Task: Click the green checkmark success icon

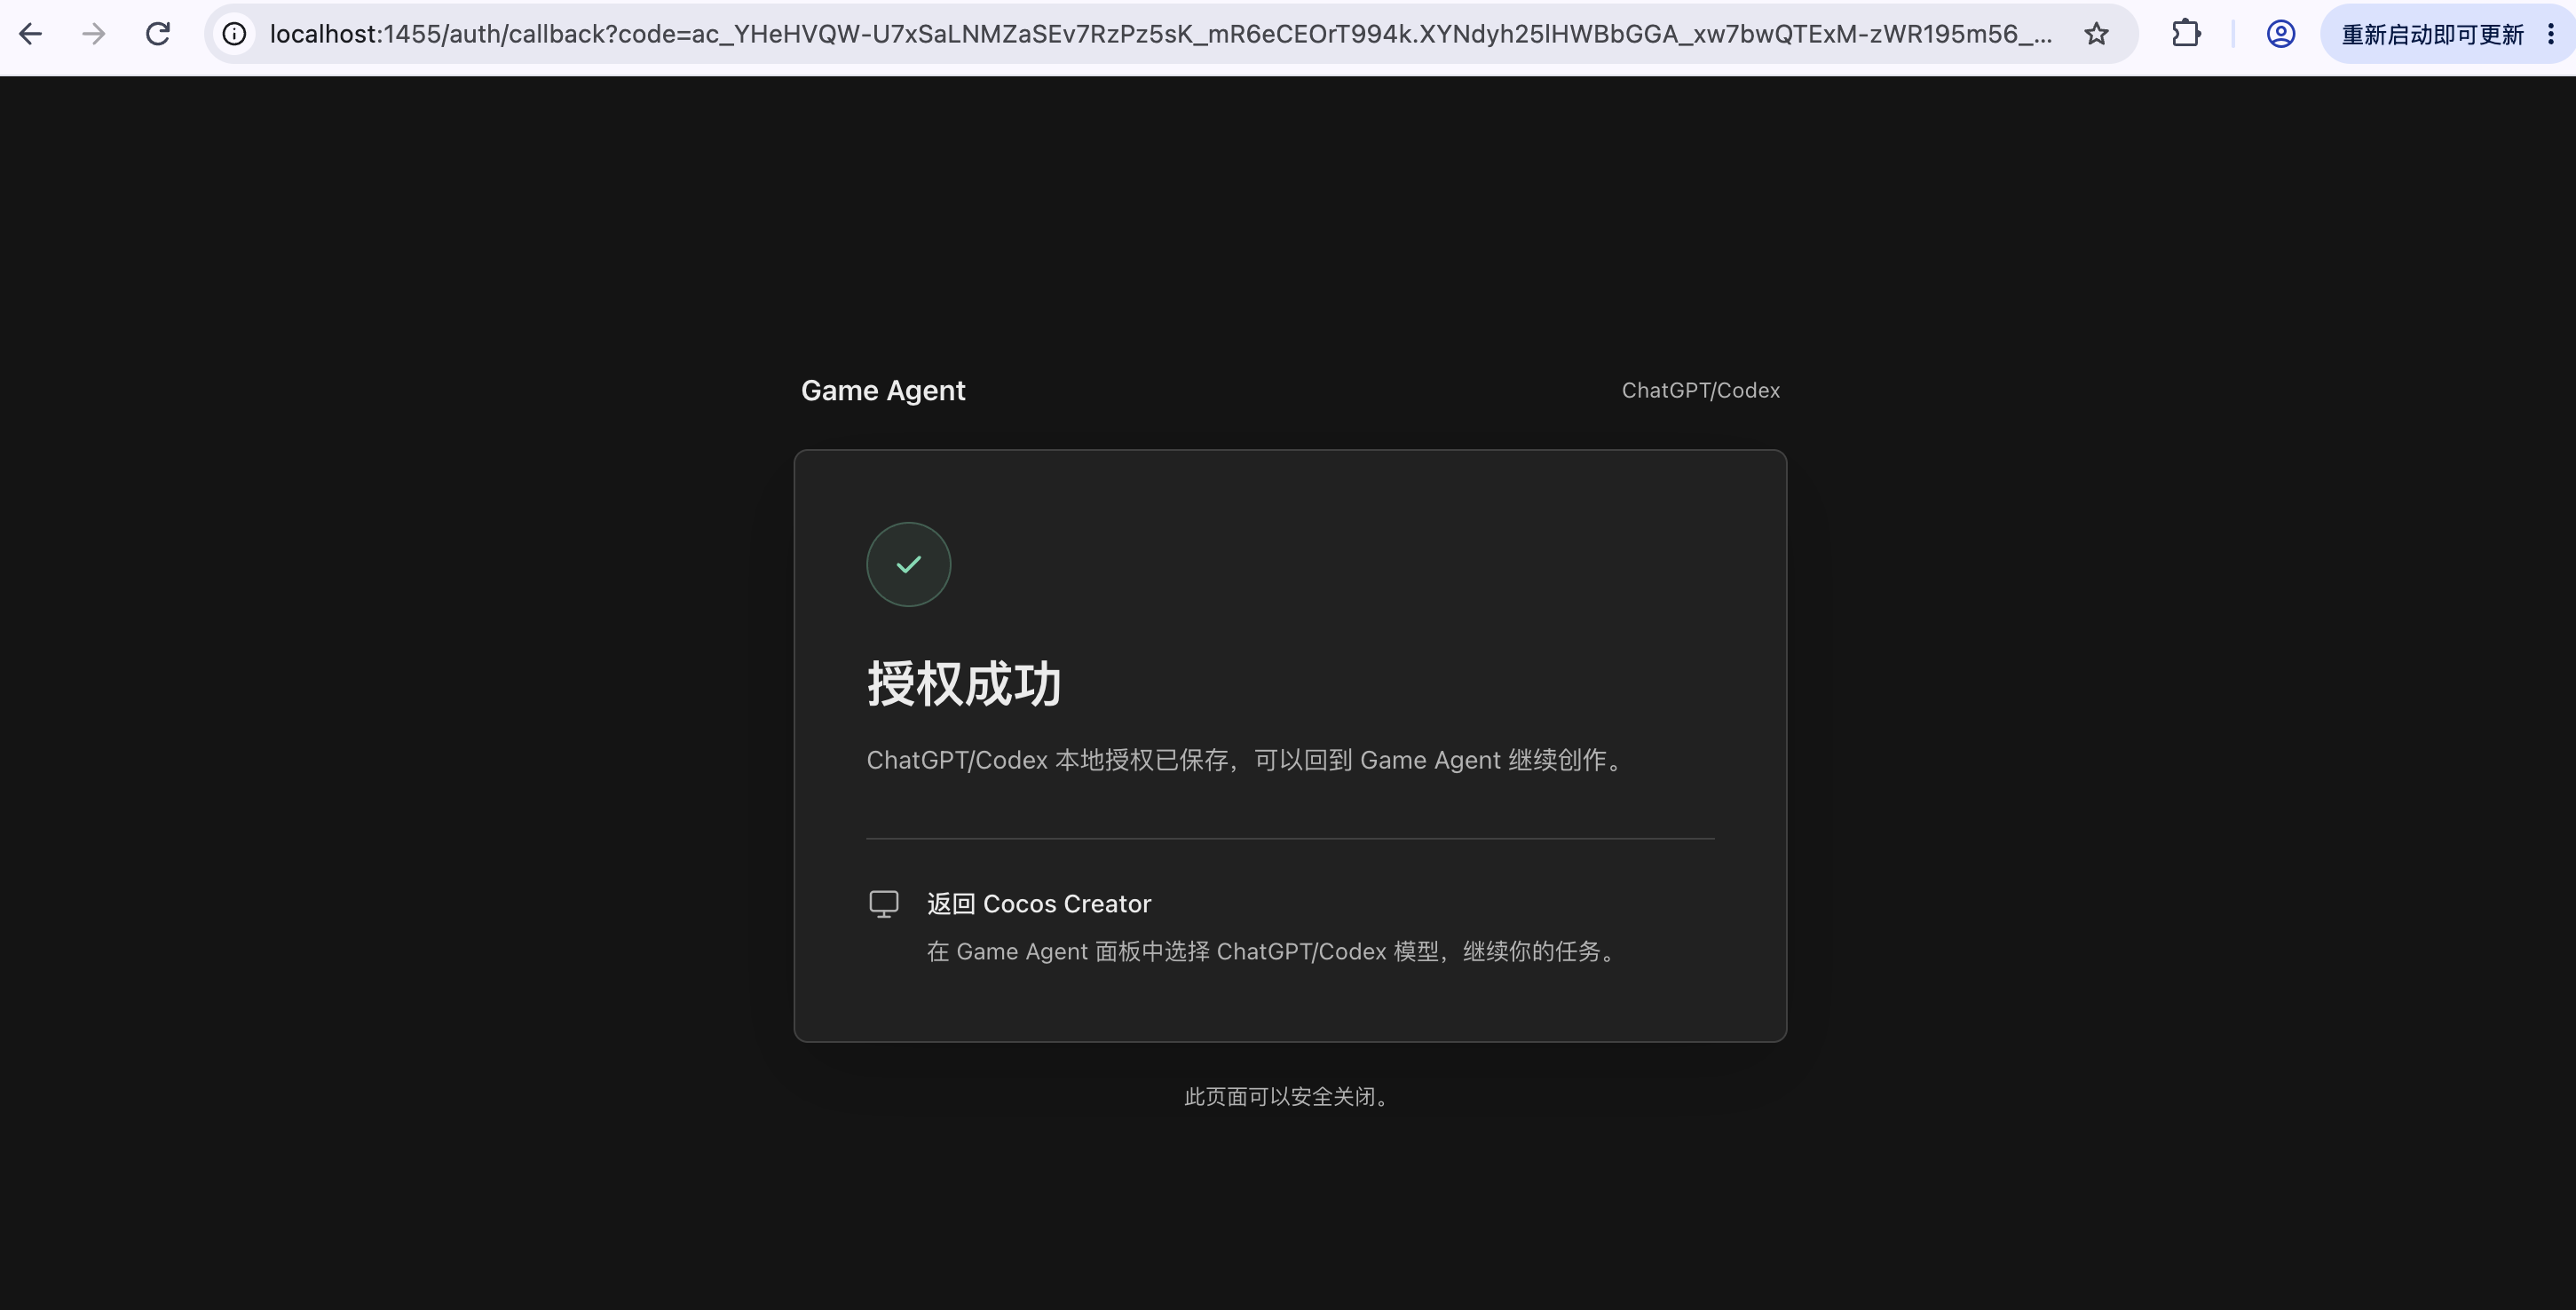Action: (x=908, y=564)
